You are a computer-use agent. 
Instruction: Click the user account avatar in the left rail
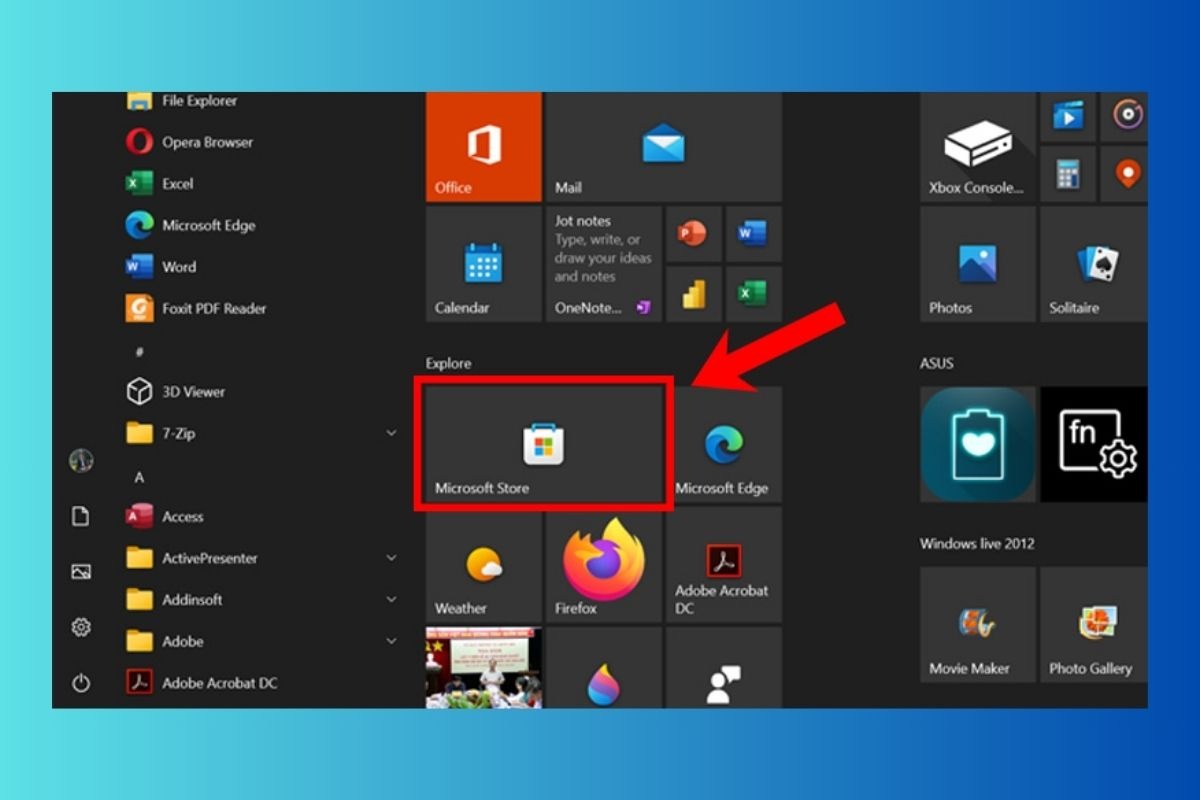click(81, 460)
